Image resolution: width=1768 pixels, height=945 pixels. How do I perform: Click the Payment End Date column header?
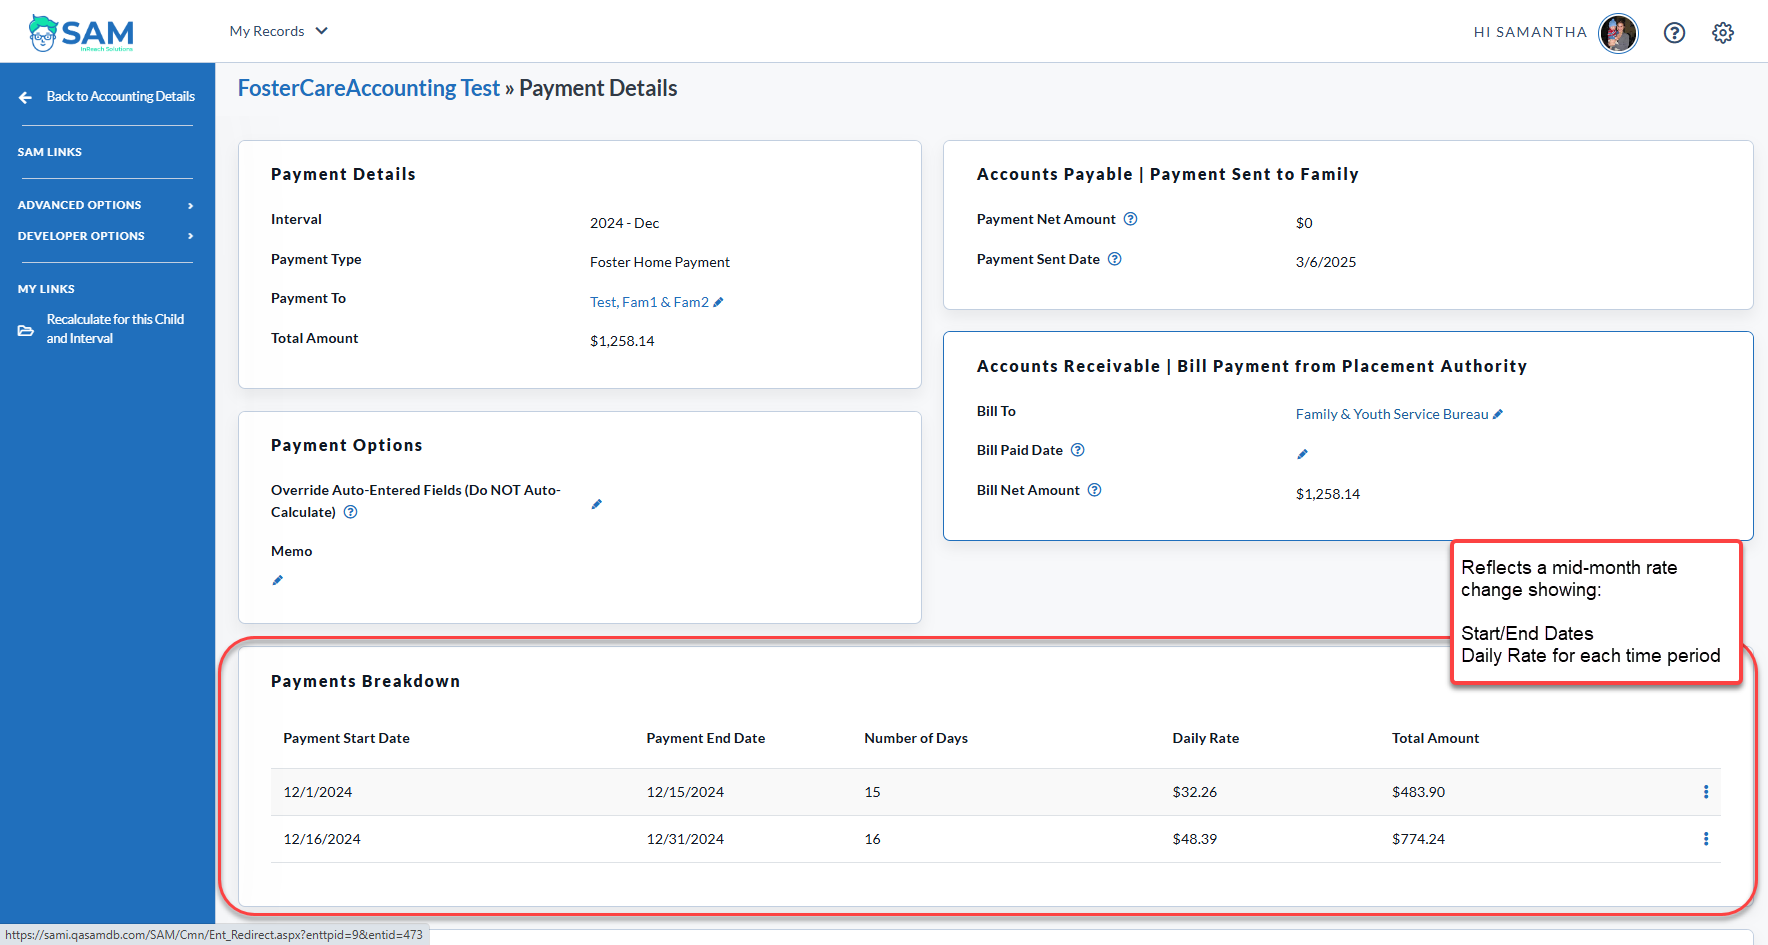click(706, 738)
